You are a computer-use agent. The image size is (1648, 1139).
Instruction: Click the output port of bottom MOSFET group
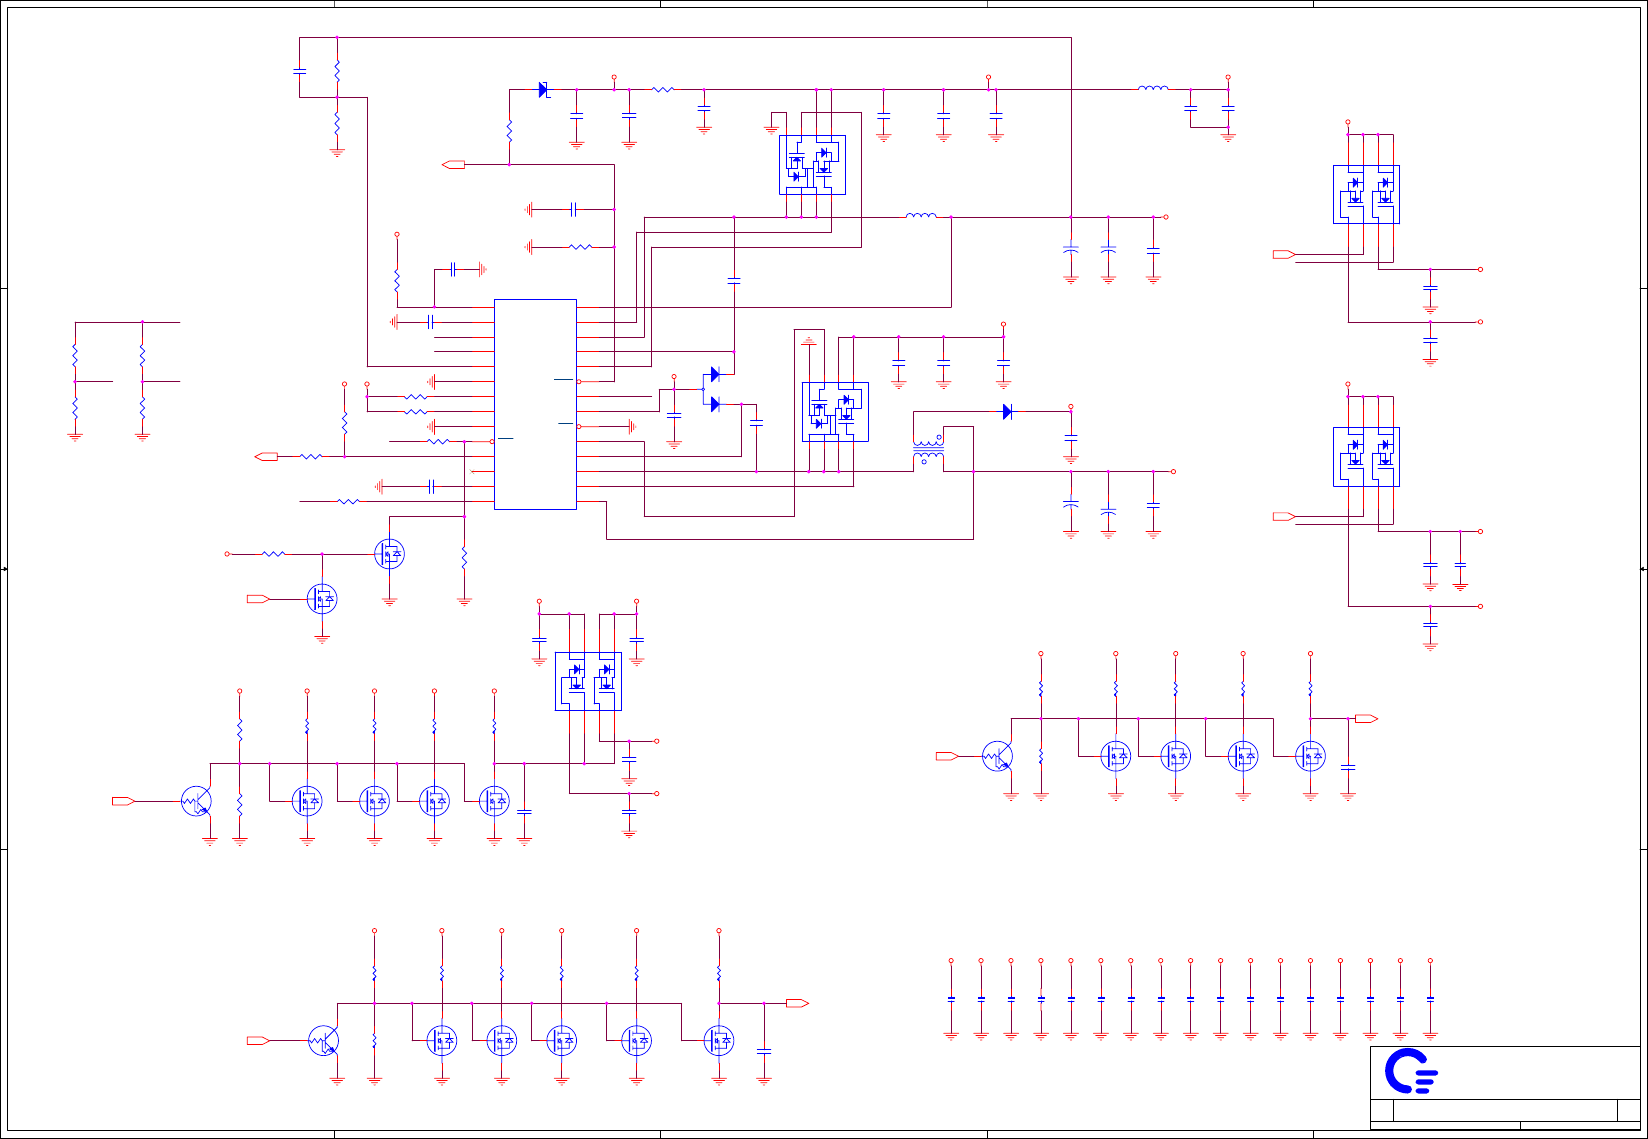(797, 1003)
